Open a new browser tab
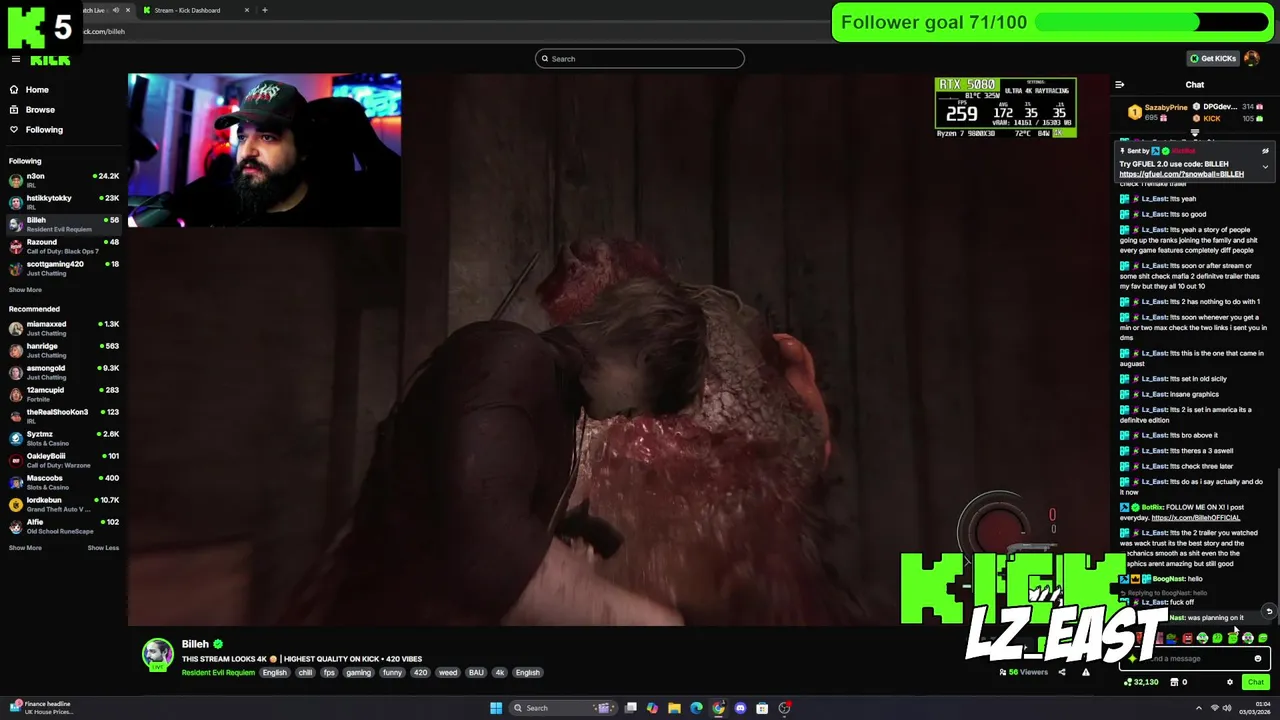This screenshot has width=1280, height=720. coord(264,10)
